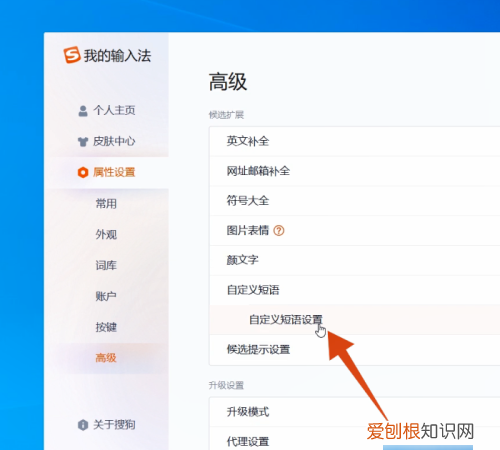Image resolution: width=500 pixels, height=450 pixels.
Task: Open 候选提示设置 row
Action: tap(355, 349)
